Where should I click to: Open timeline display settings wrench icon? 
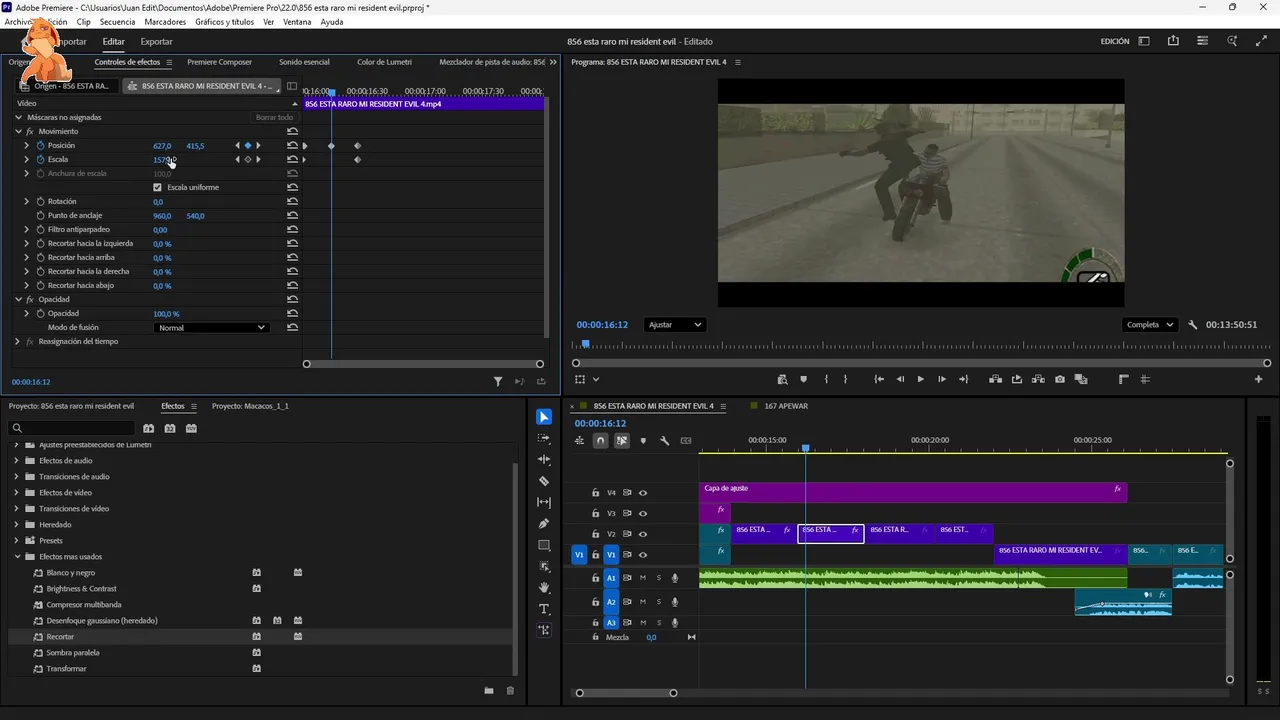[x=664, y=441]
